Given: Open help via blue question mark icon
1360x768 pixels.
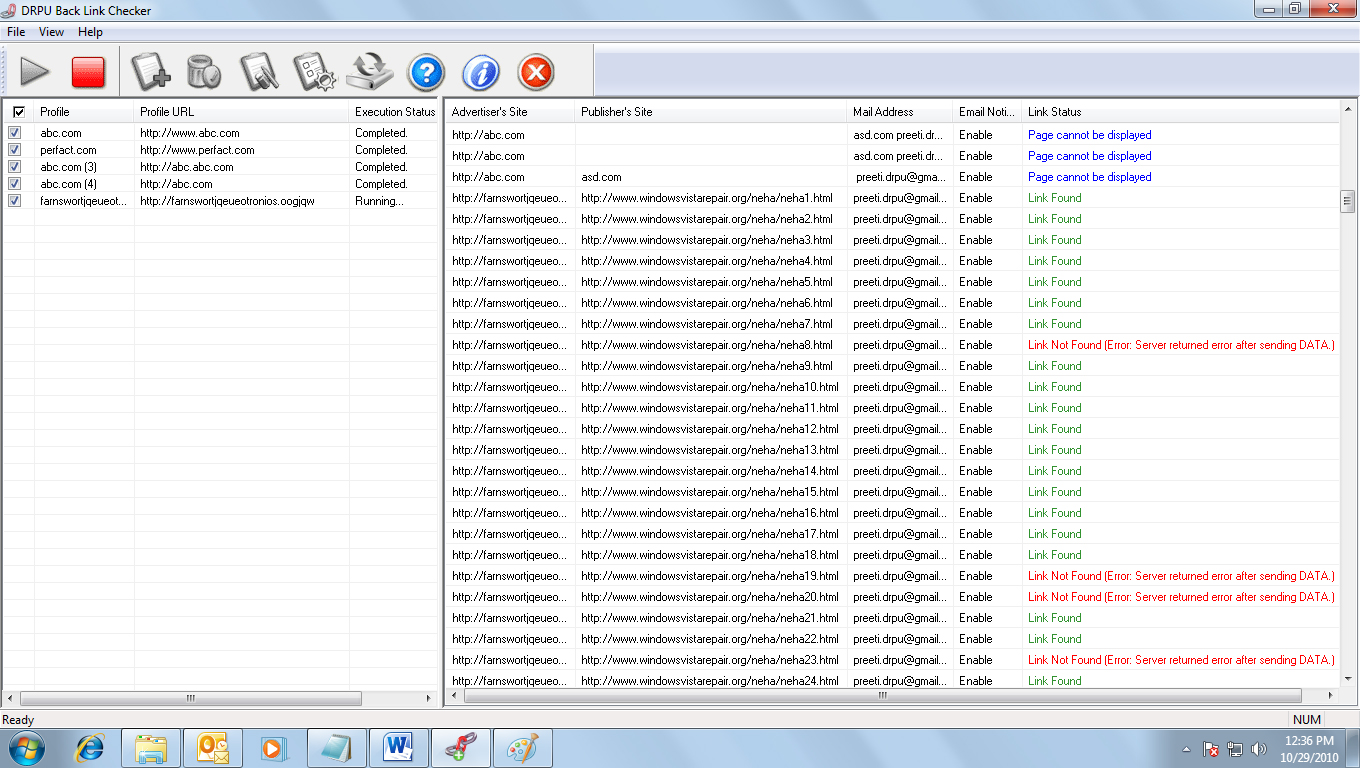Looking at the screenshot, I should [x=426, y=72].
